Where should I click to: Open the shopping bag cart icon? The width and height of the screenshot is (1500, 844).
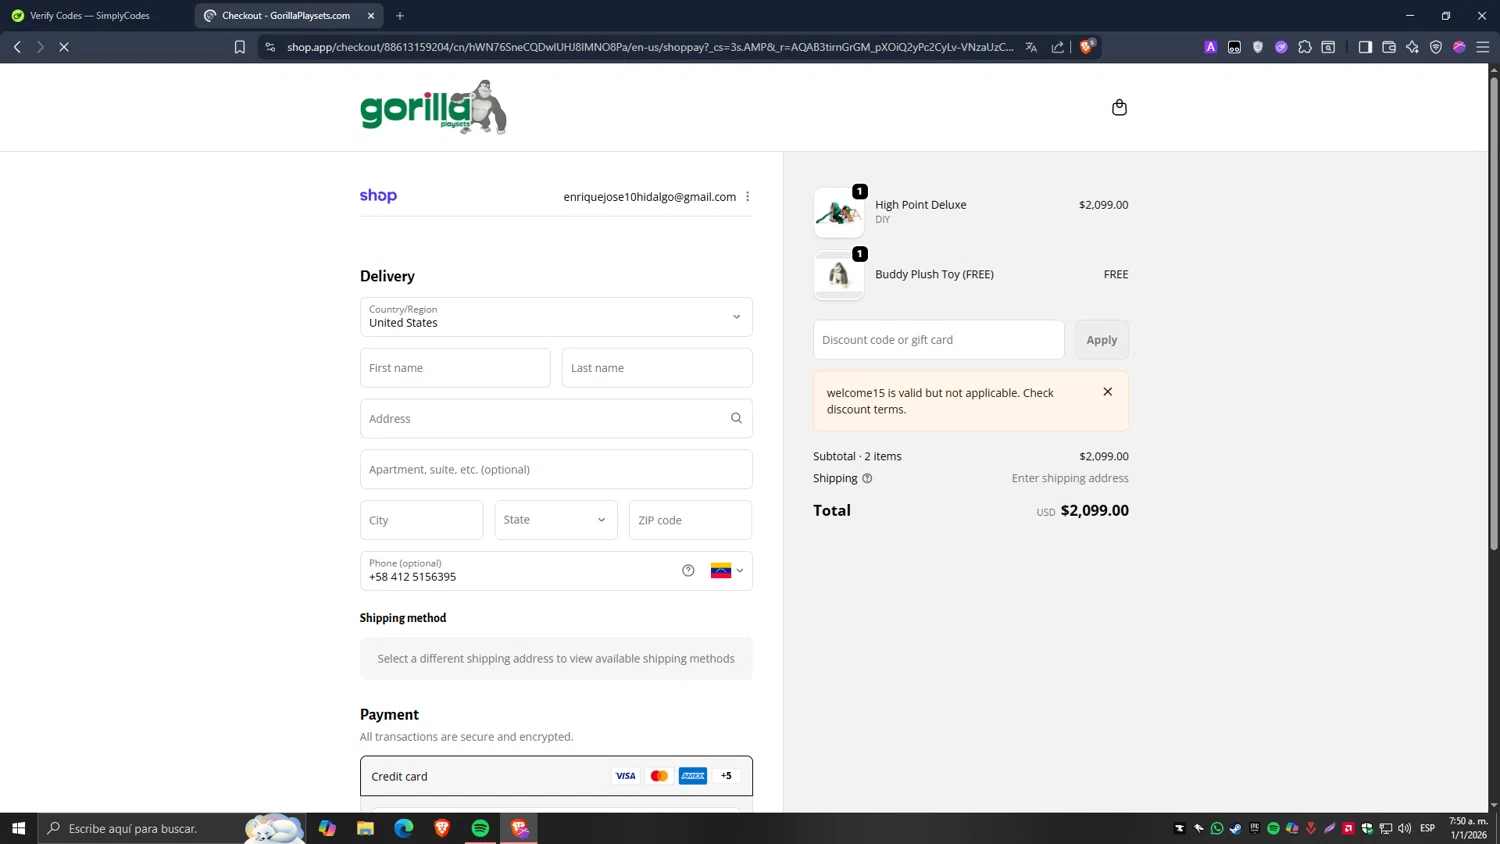[1119, 107]
